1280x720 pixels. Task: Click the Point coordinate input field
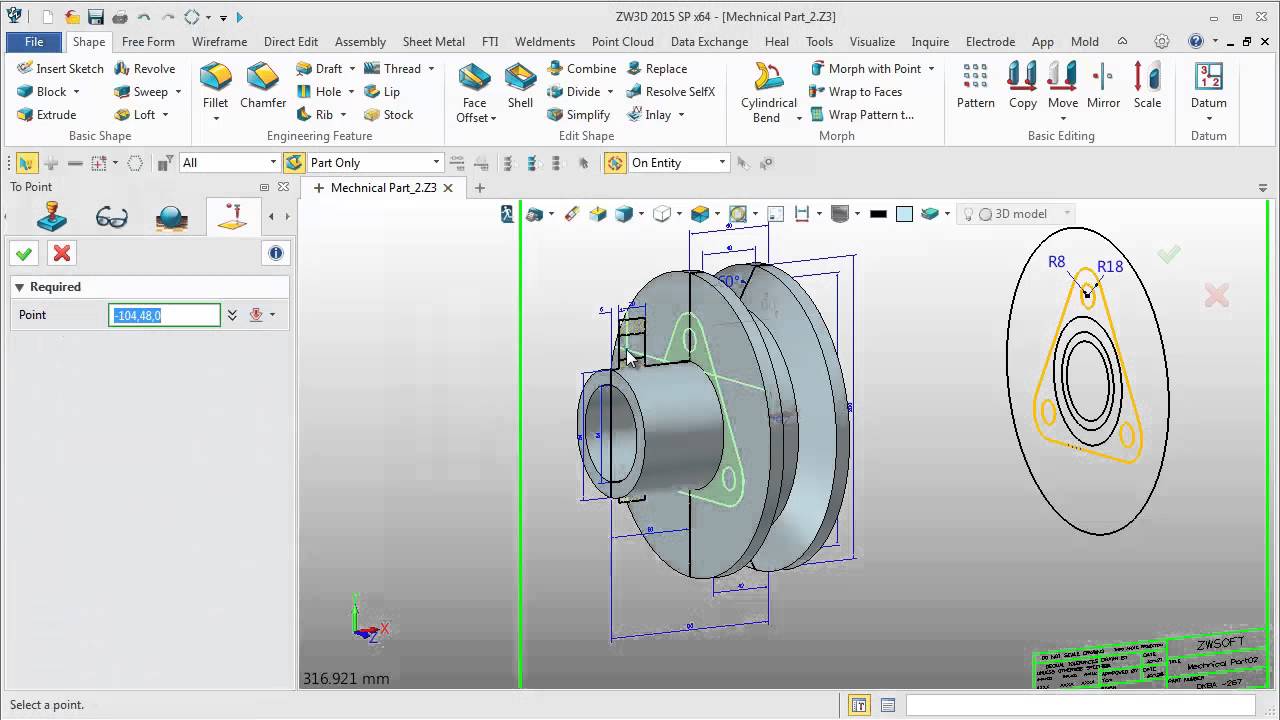pyautogui.click(x=164, y=315)
